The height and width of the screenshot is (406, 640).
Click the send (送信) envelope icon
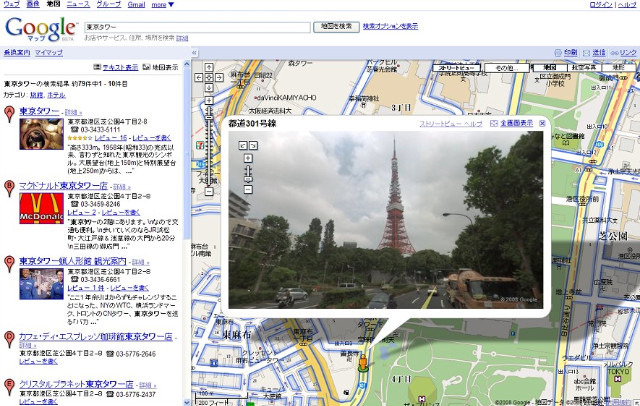[587, 53]
